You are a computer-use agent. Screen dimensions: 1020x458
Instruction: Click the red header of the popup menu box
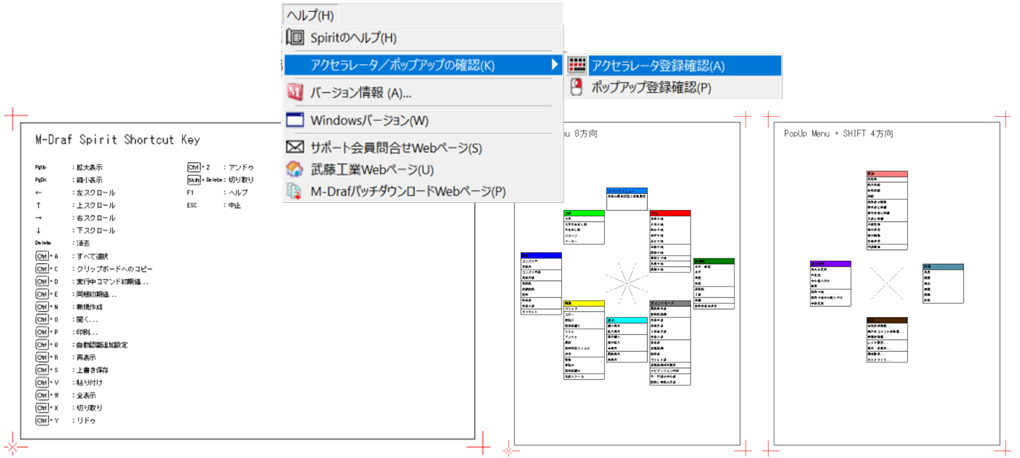669,213
